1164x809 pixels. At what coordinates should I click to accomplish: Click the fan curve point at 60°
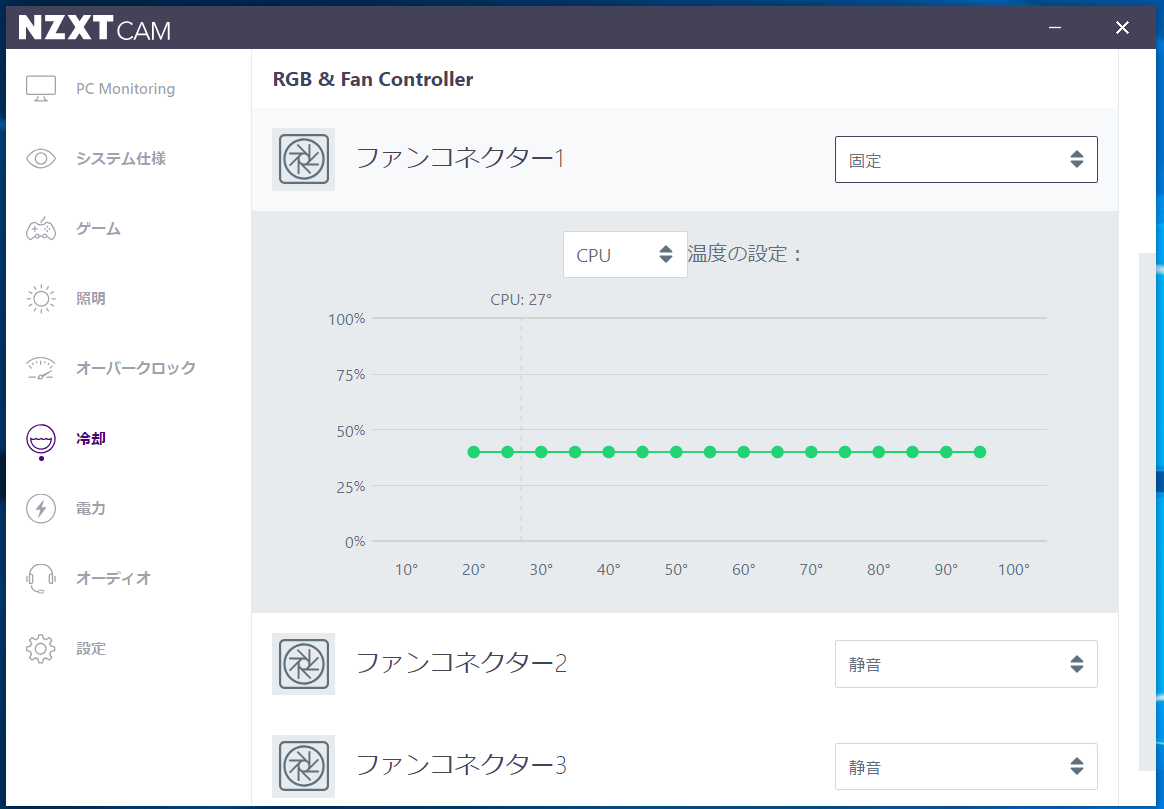[x=744, y=452]
